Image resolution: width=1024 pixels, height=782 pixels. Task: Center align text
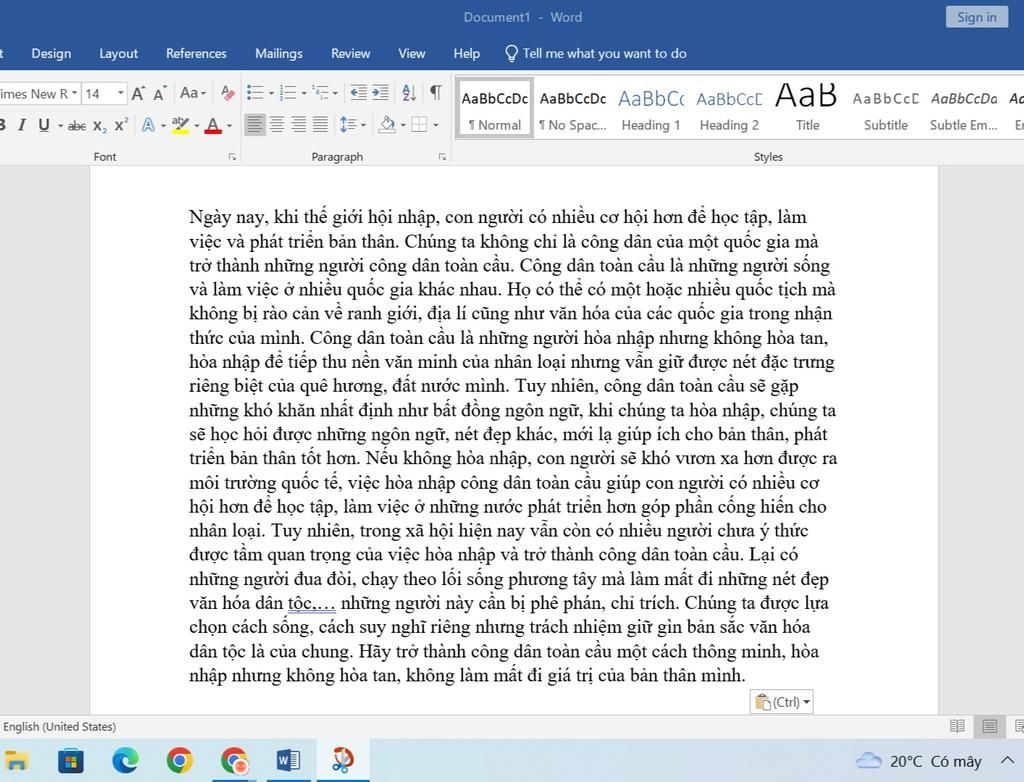pos(277,125)
